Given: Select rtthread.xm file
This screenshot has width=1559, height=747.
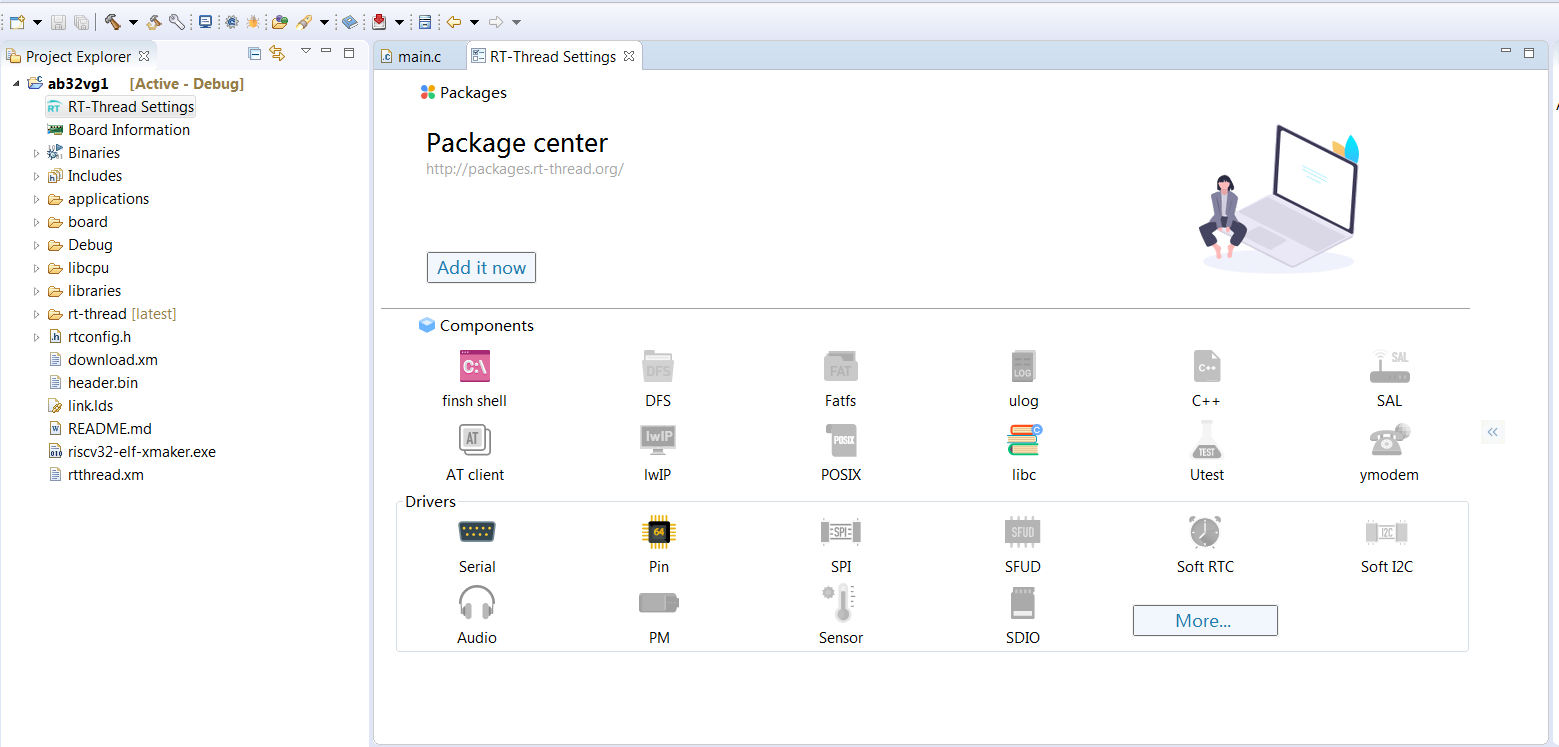Looking at the screenshot, I should tap(96, 475).
